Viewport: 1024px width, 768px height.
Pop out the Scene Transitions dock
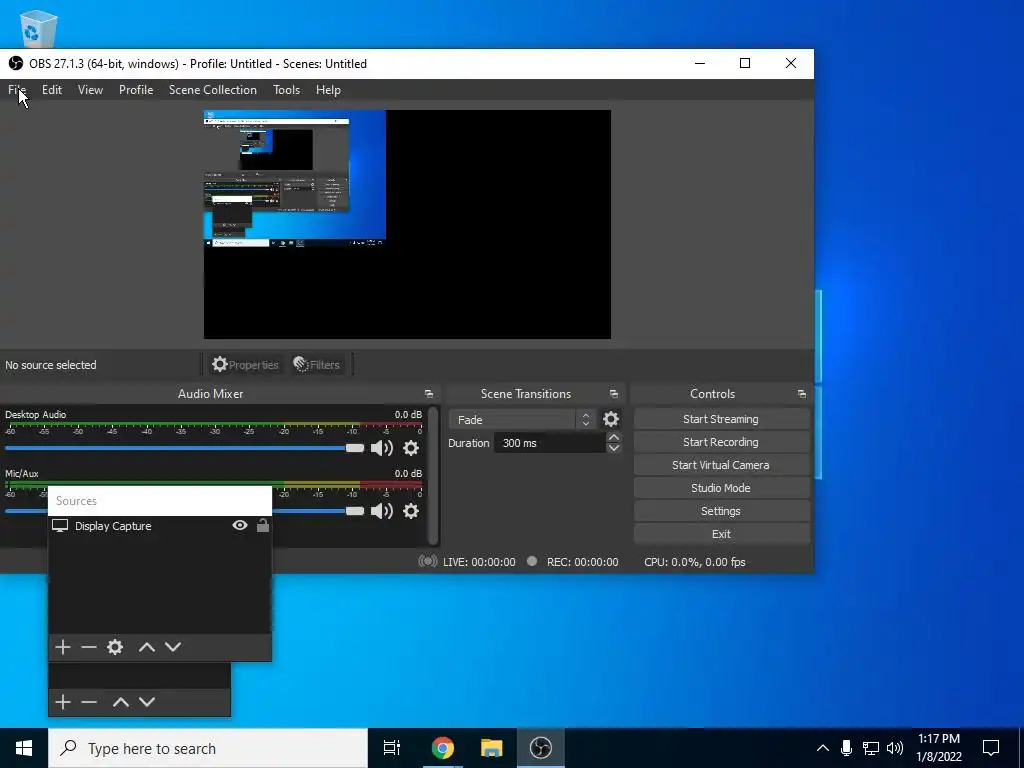614,394
